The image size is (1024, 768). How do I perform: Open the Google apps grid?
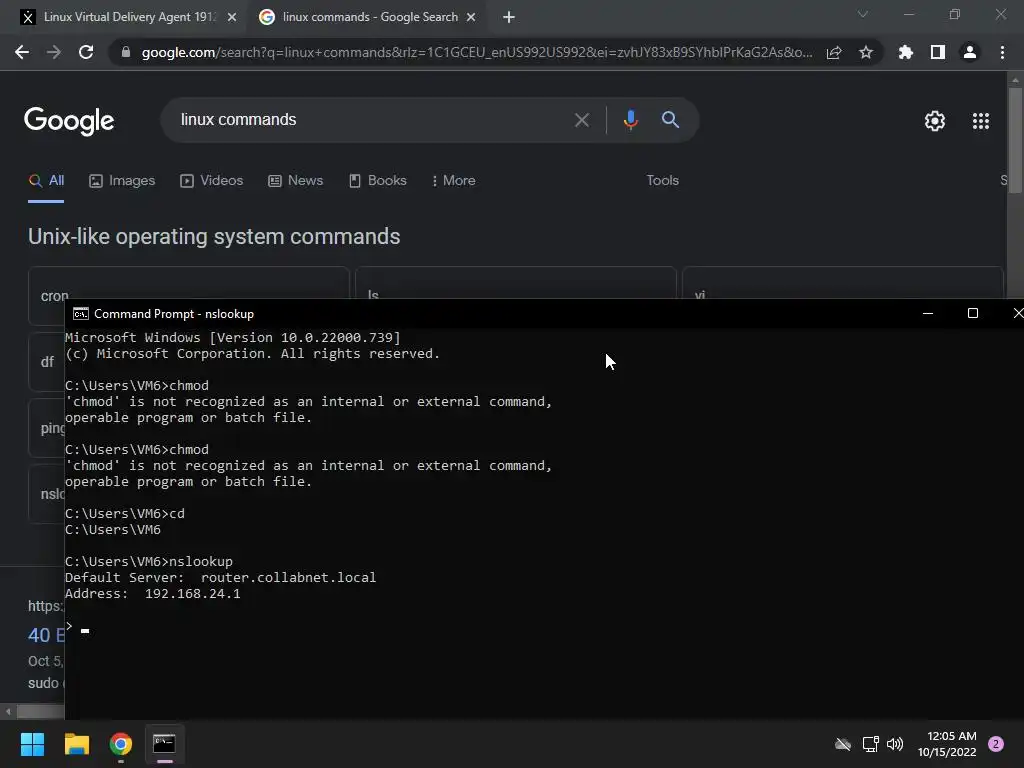(980, 121)
